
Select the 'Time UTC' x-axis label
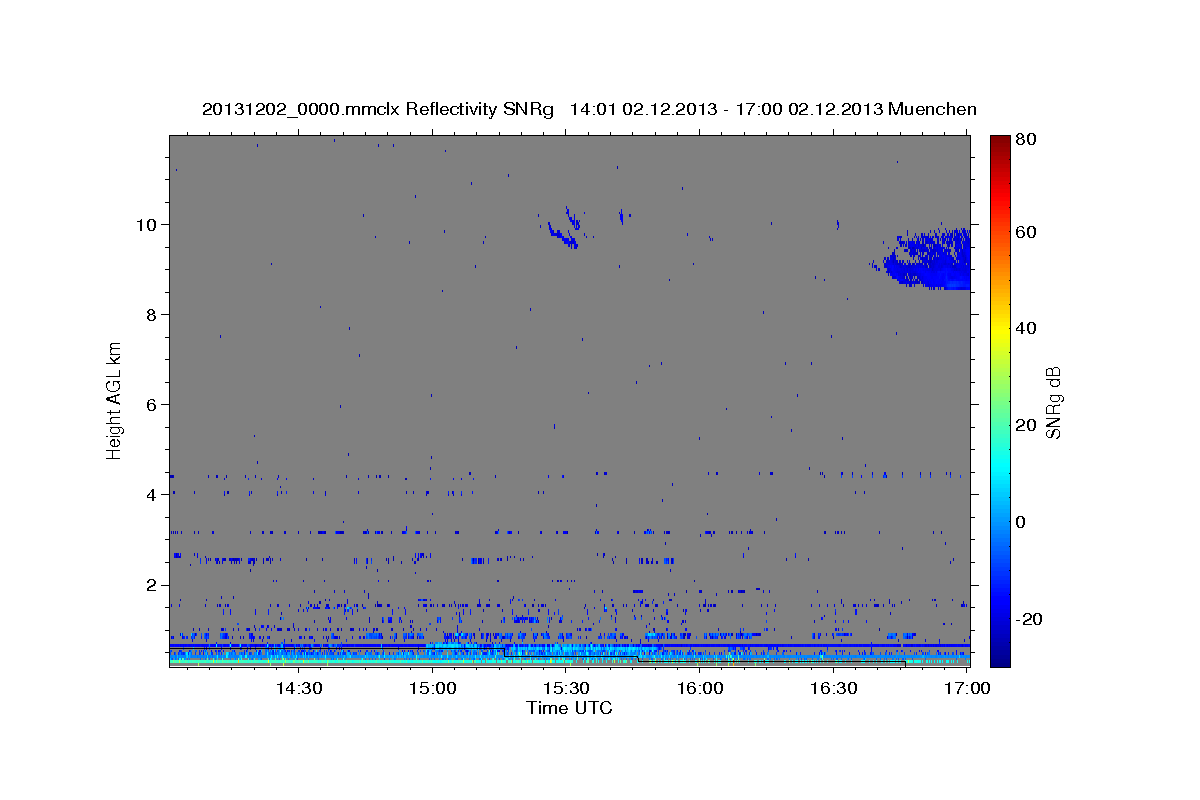click(569, 708)
